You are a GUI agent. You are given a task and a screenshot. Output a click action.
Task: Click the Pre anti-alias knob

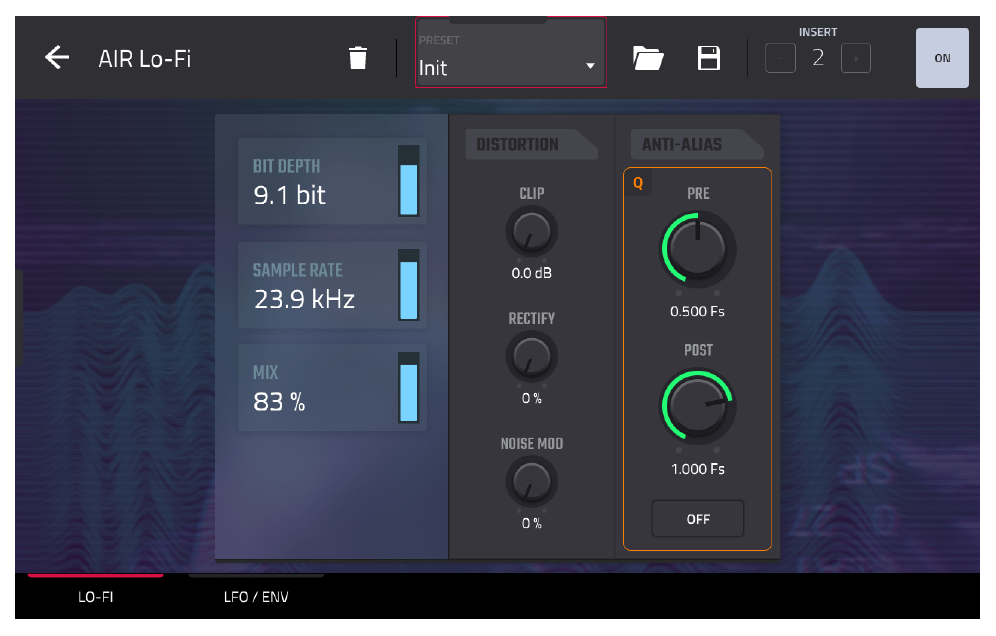coord(697,249)
